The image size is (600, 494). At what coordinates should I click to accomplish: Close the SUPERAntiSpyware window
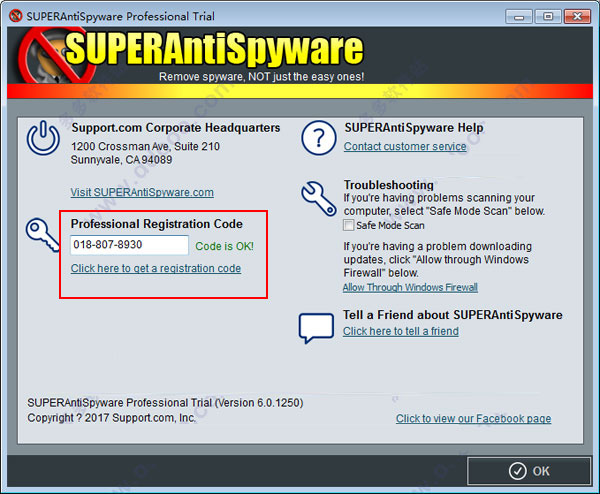(577, 16)
